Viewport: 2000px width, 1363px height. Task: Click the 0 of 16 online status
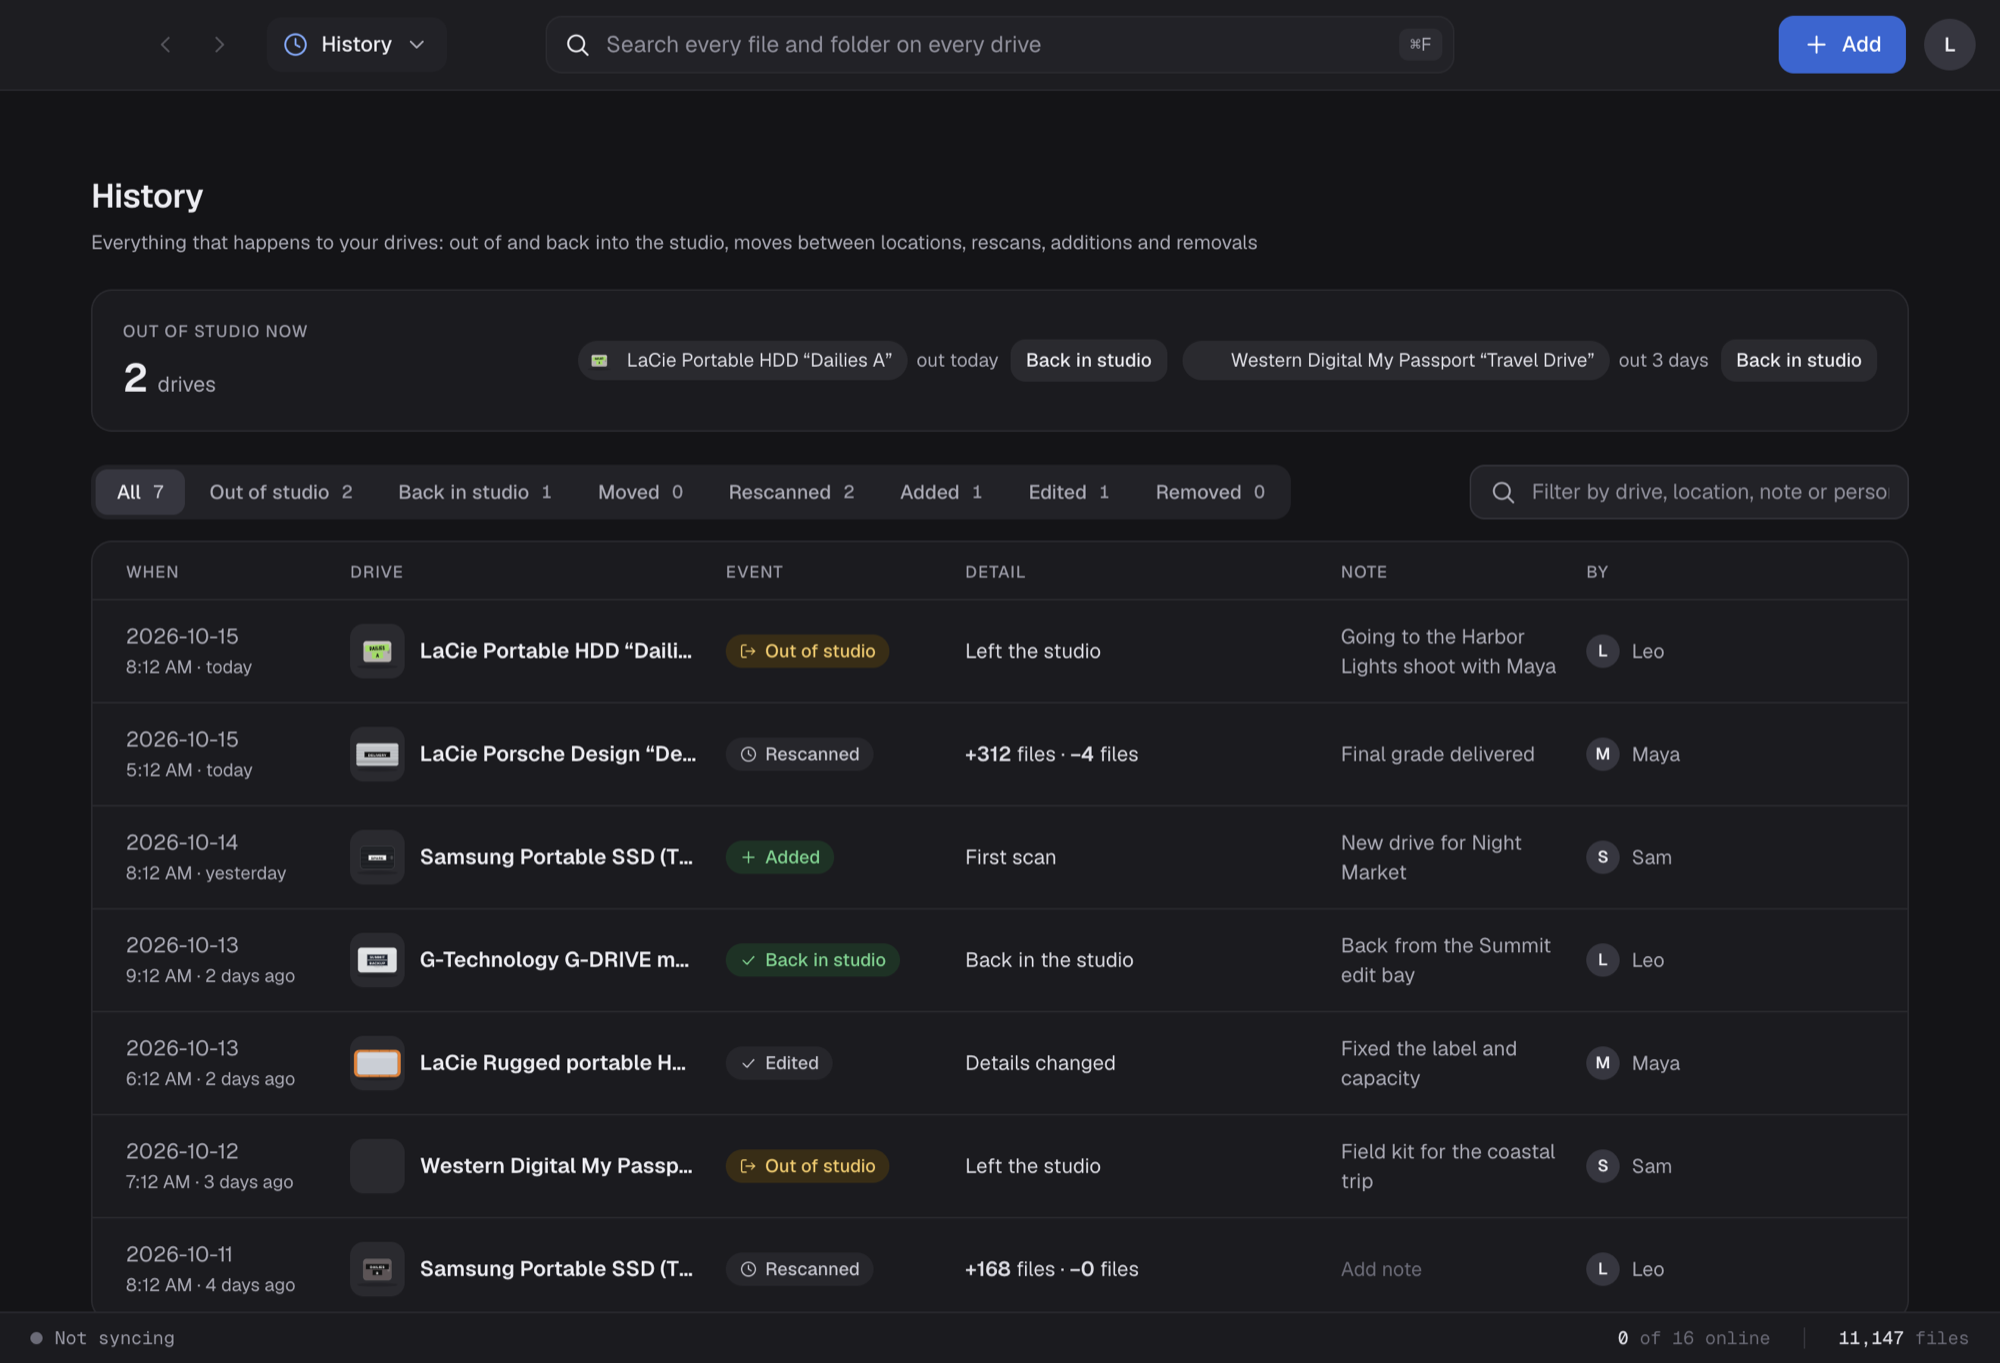click(1693, 1338)
